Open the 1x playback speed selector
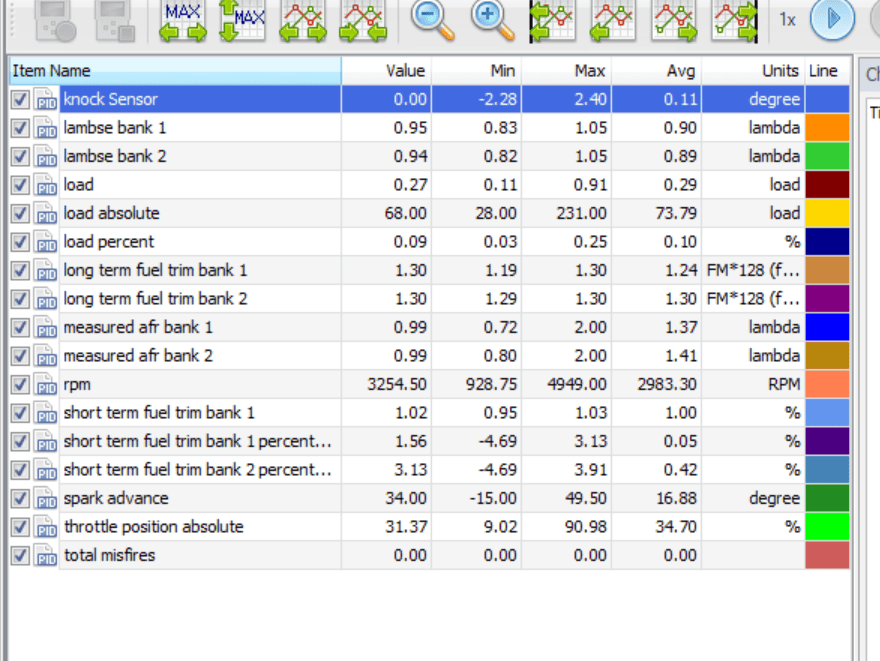This screenshot has width=880, height=661. click(787, 21)
